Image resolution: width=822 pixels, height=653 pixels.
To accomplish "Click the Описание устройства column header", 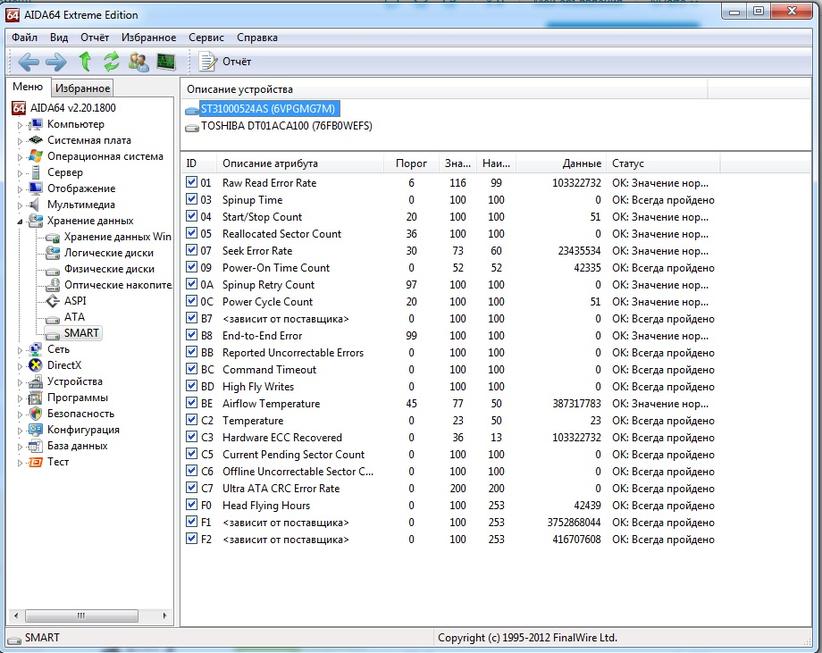I will (444, 89).
